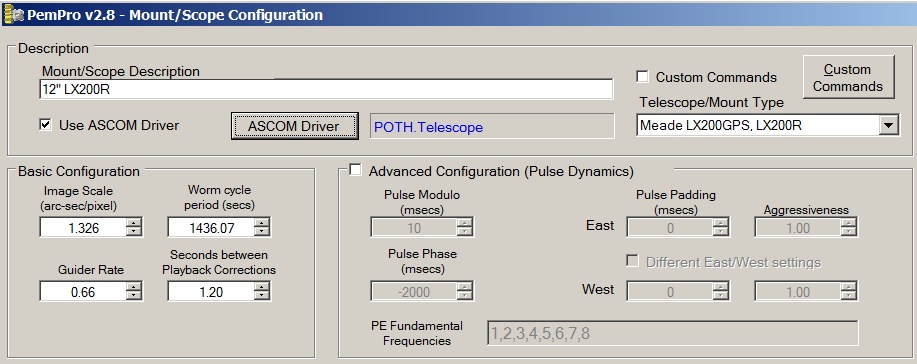Viewport: 917px width, 364px height.
Task: Decrease West Pulse Padding value
Action: (x=721, y=296)
